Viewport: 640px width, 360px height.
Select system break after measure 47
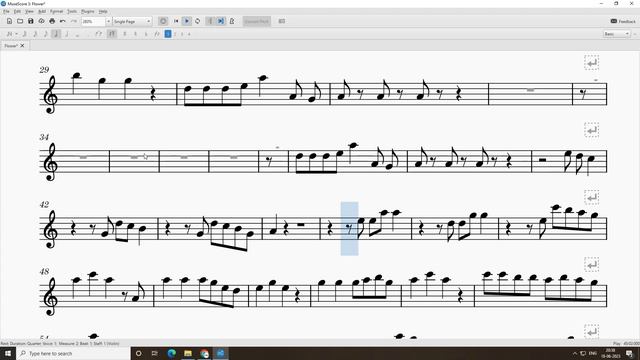(591, 197)
